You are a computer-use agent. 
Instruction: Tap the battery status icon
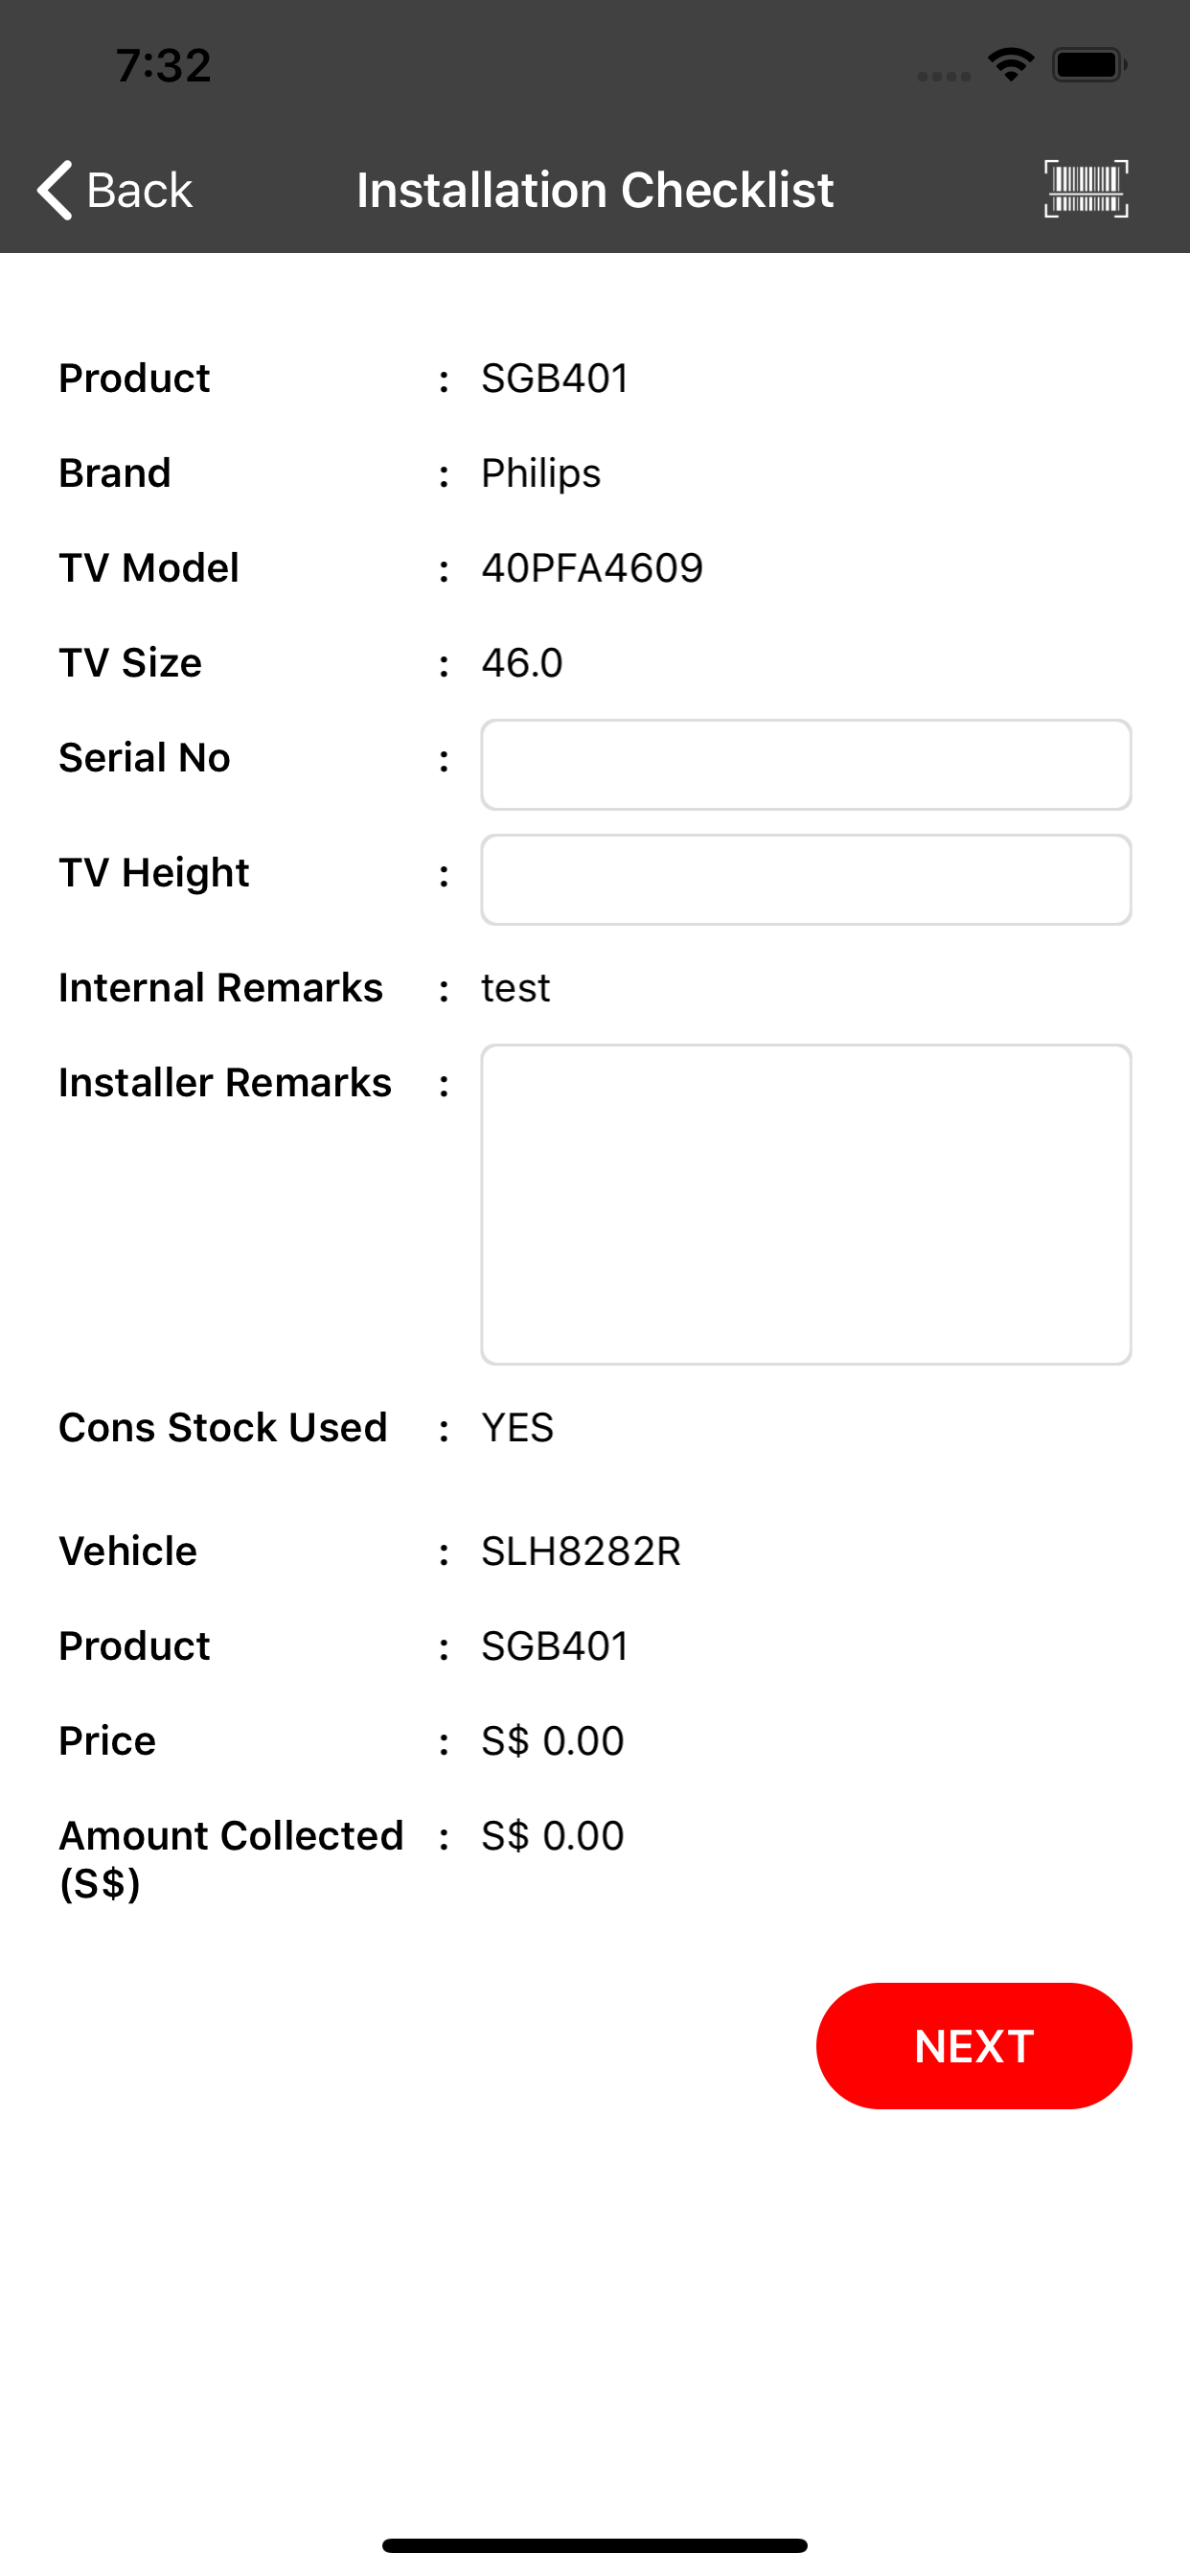1089,65
